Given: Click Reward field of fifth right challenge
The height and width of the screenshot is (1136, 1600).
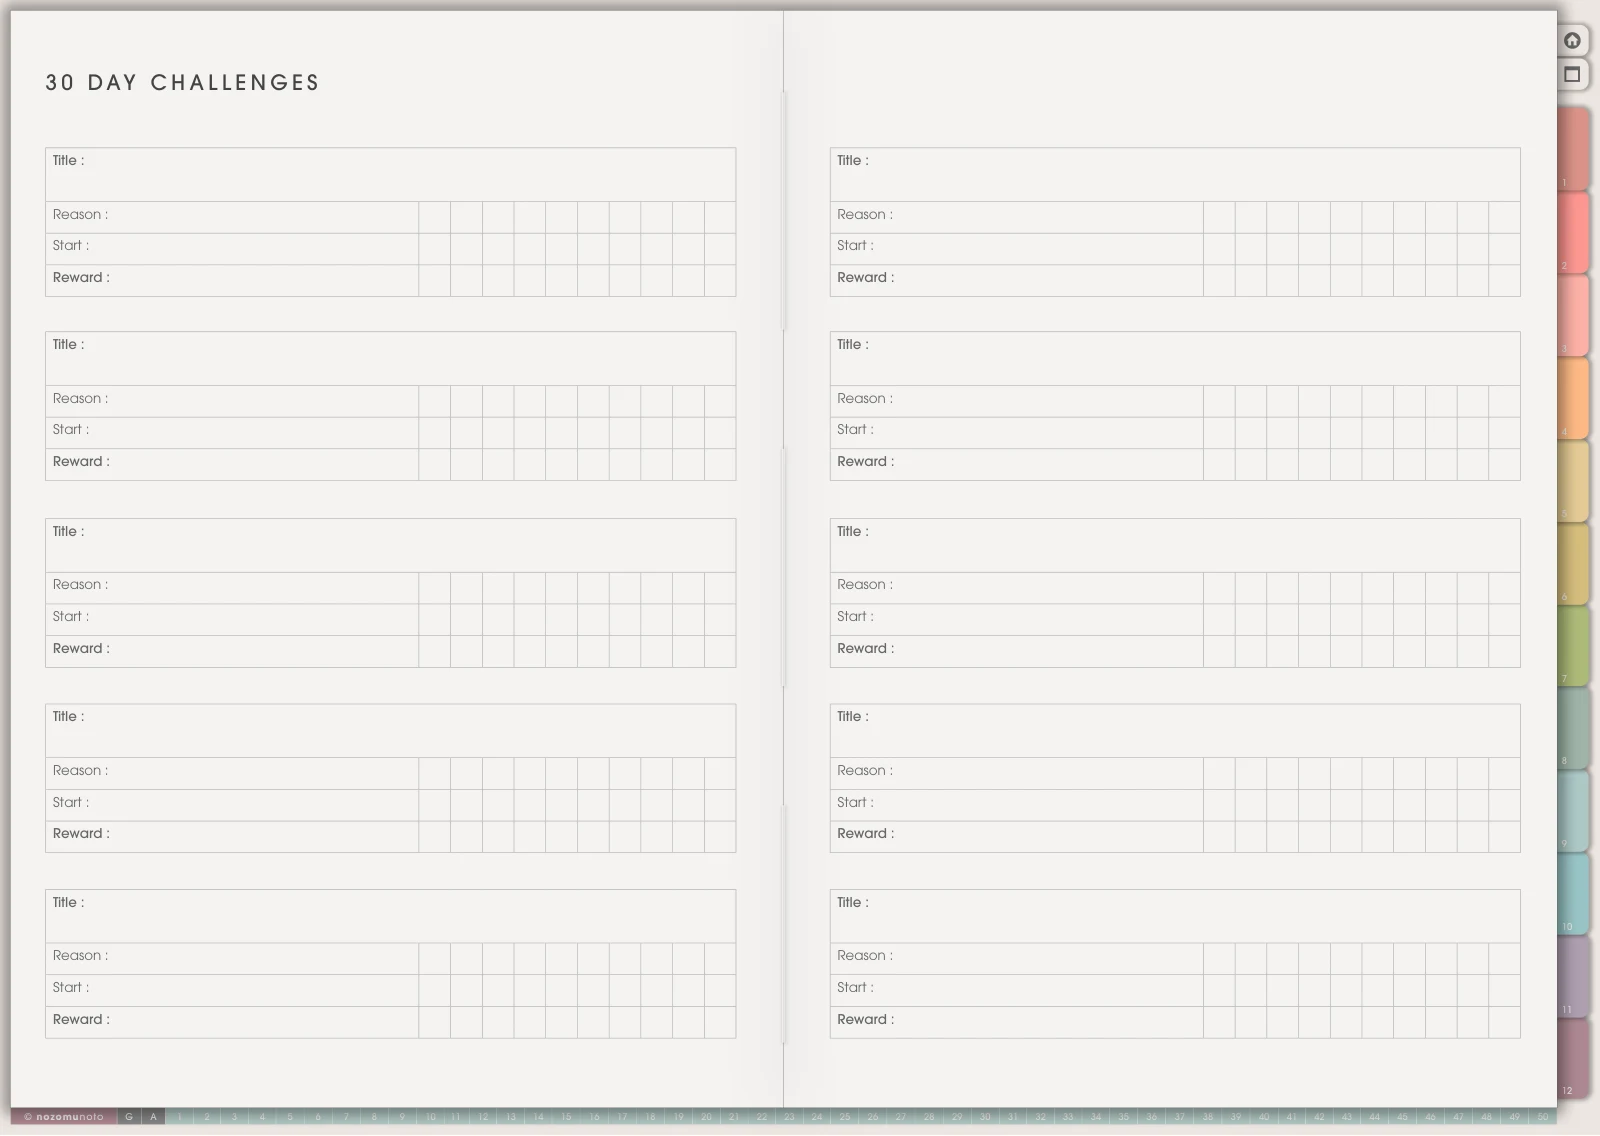Looking at the screenshot, I should (x=1017, y=1022).
